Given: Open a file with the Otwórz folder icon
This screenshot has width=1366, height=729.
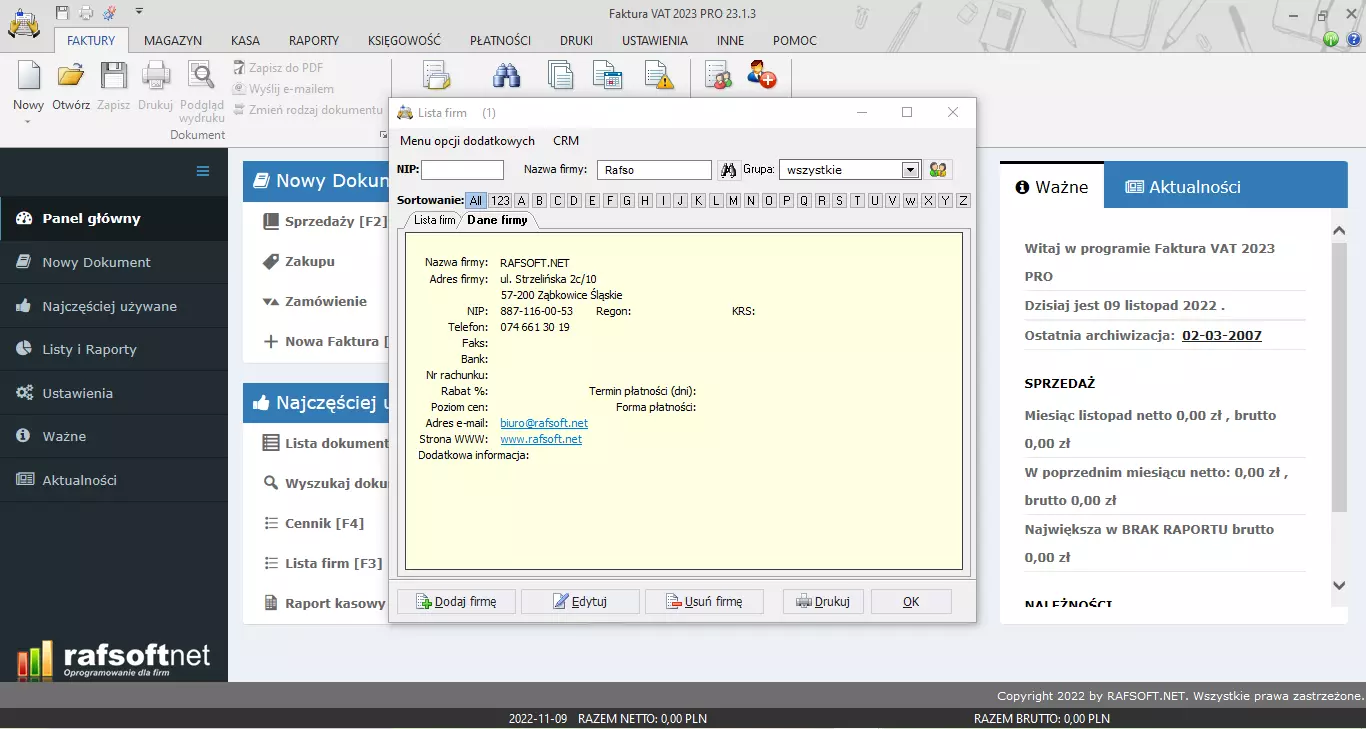Looking at the screenshot, I should click(x=71, y=76).
